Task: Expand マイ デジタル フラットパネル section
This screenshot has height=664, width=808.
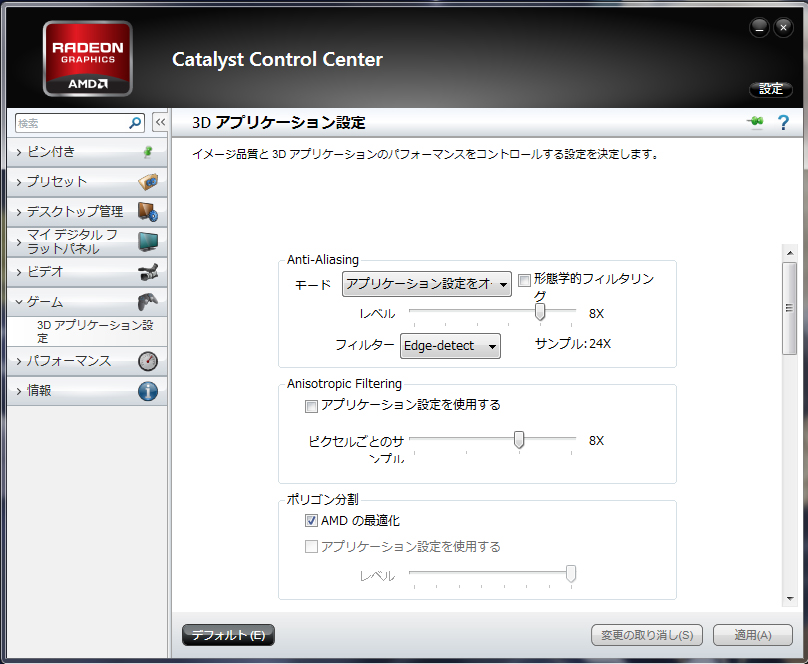Action: (x=87, y=242)
